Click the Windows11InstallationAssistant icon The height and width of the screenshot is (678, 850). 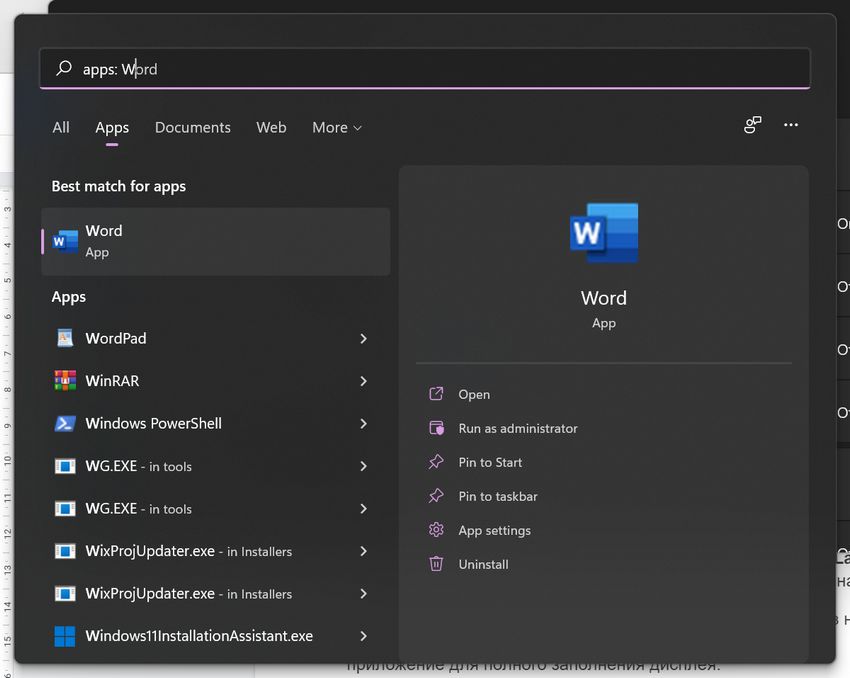click(x=65, y=636)
